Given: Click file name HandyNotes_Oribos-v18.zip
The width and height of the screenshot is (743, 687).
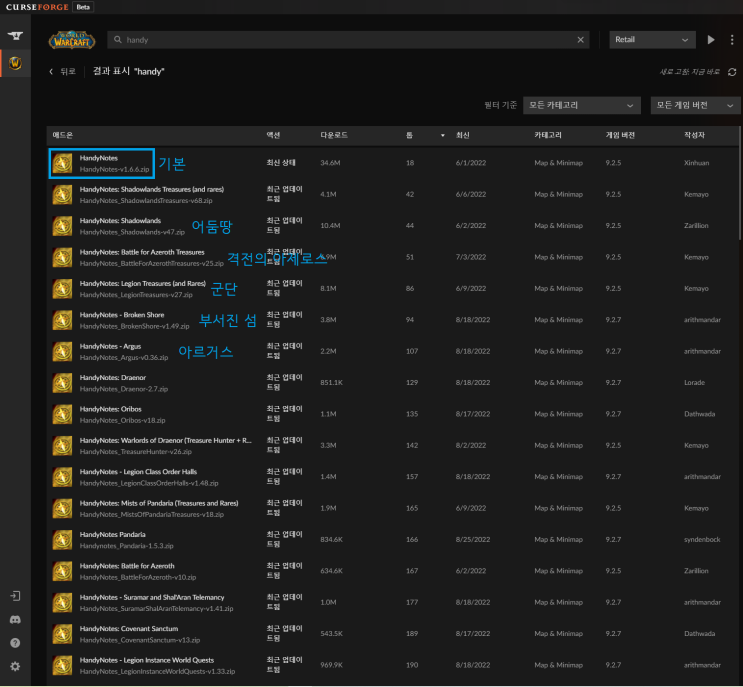Looking at the screenshot, I should coord(122,421).
